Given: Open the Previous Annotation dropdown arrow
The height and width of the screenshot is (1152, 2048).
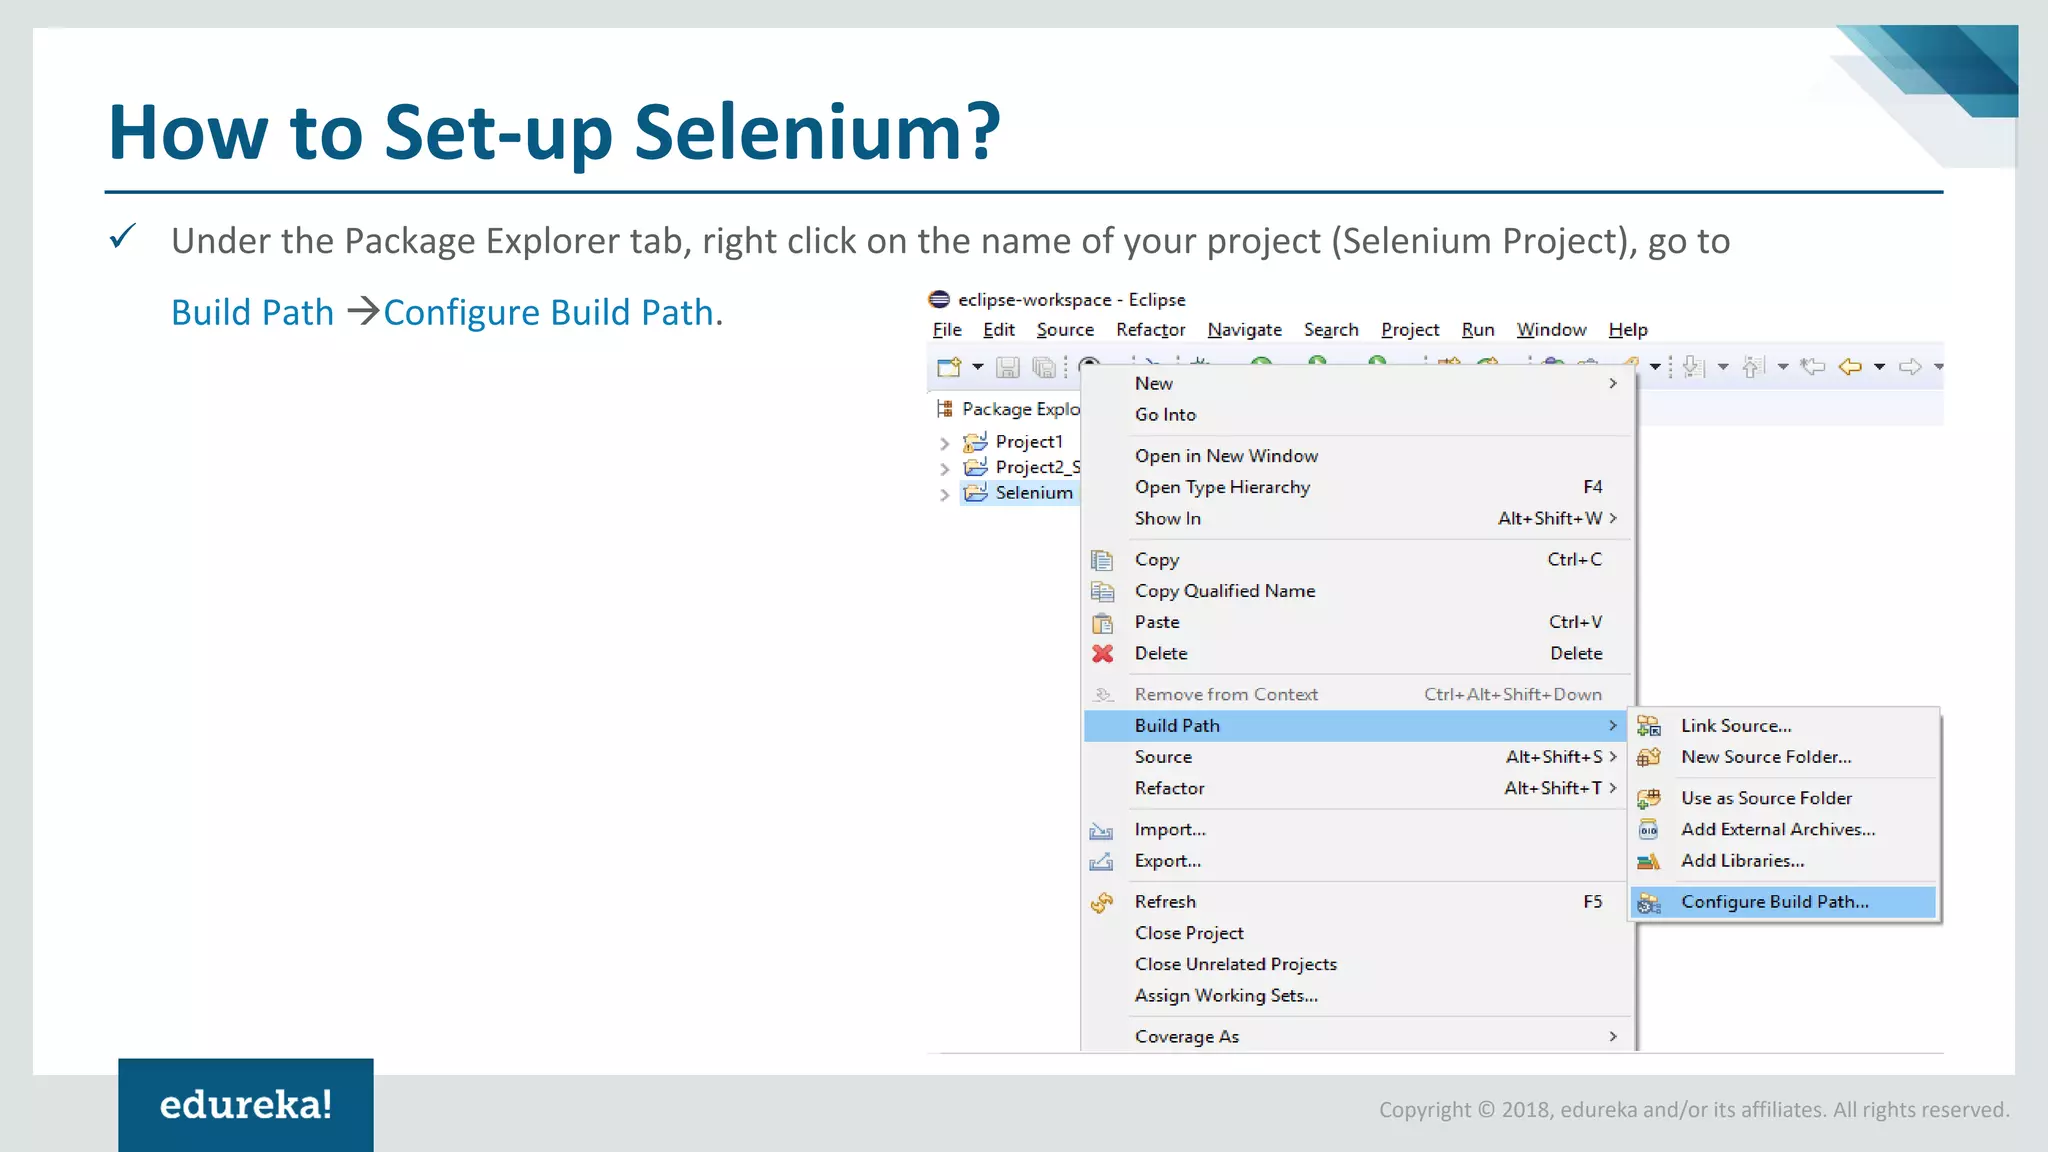Looking at the screenshot, I should (x=1783, y=367).
